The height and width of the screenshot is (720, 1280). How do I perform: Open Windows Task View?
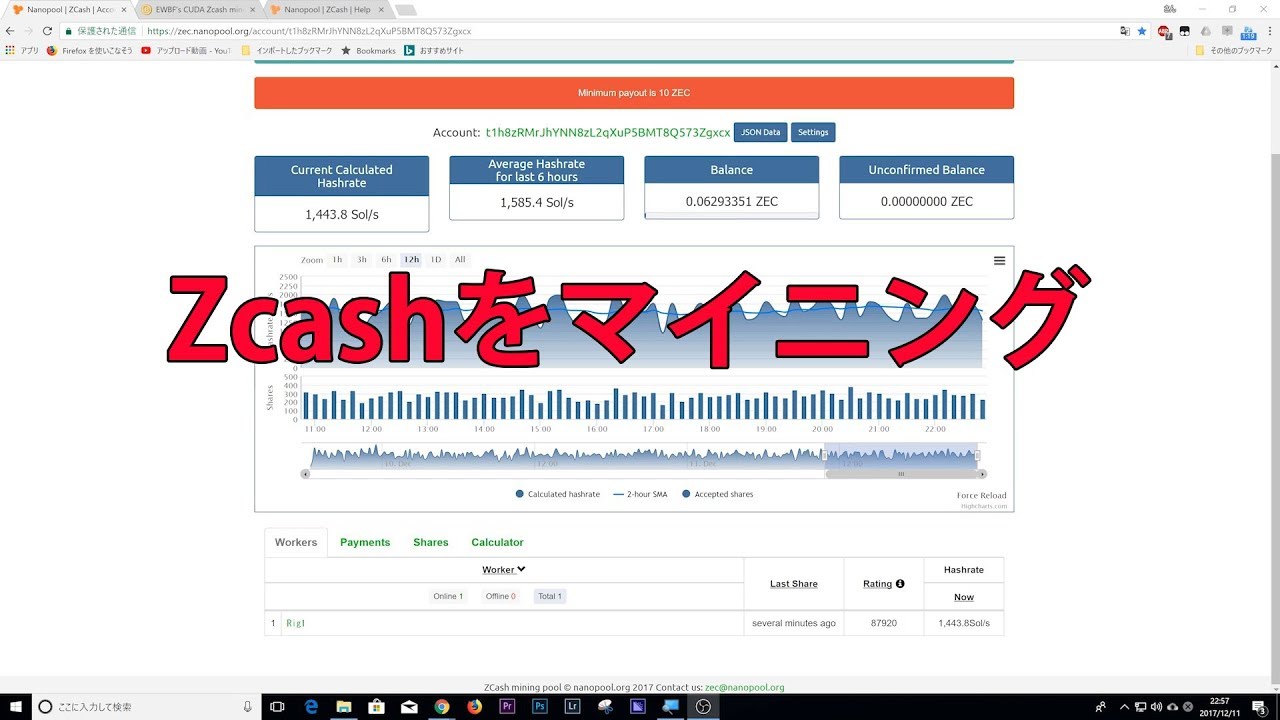click(x=278, y=706)
